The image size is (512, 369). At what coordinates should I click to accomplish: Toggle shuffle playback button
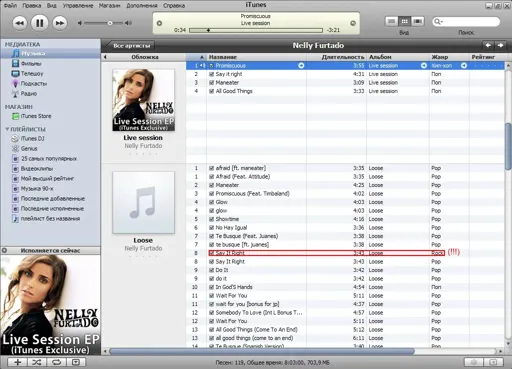coord(37,362)
